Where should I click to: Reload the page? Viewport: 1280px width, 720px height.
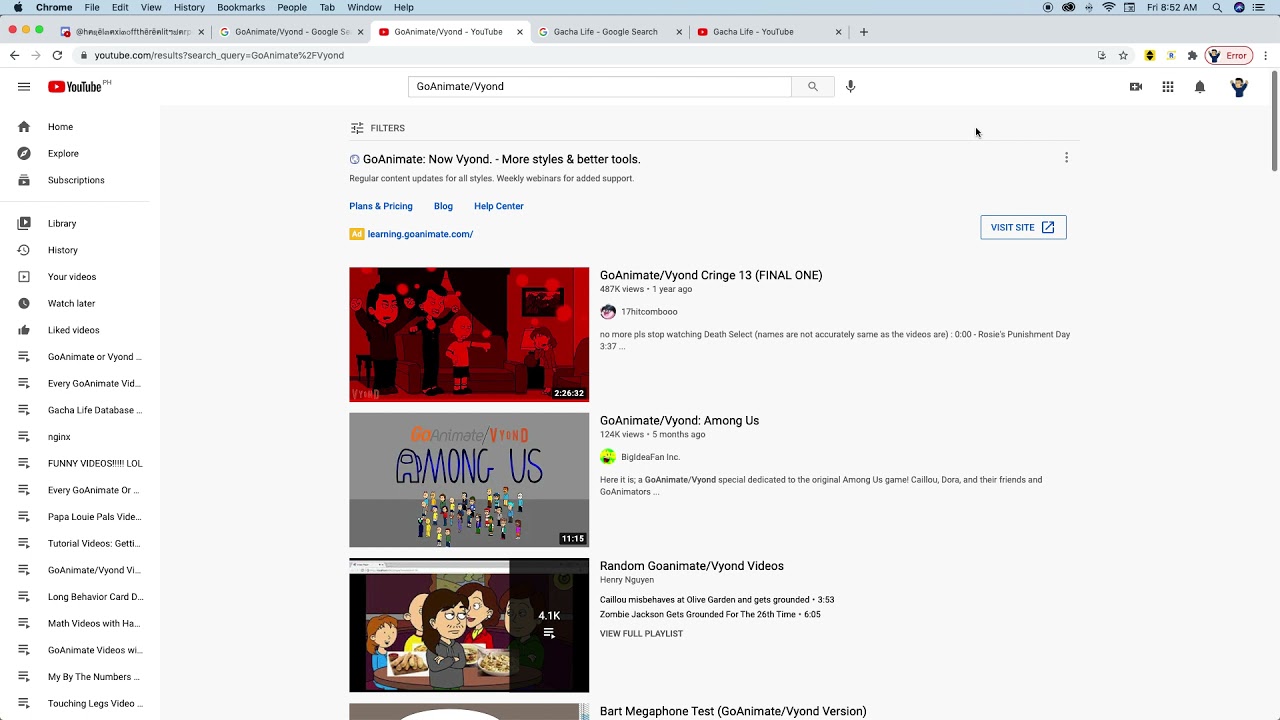click(x=57, y=56)
